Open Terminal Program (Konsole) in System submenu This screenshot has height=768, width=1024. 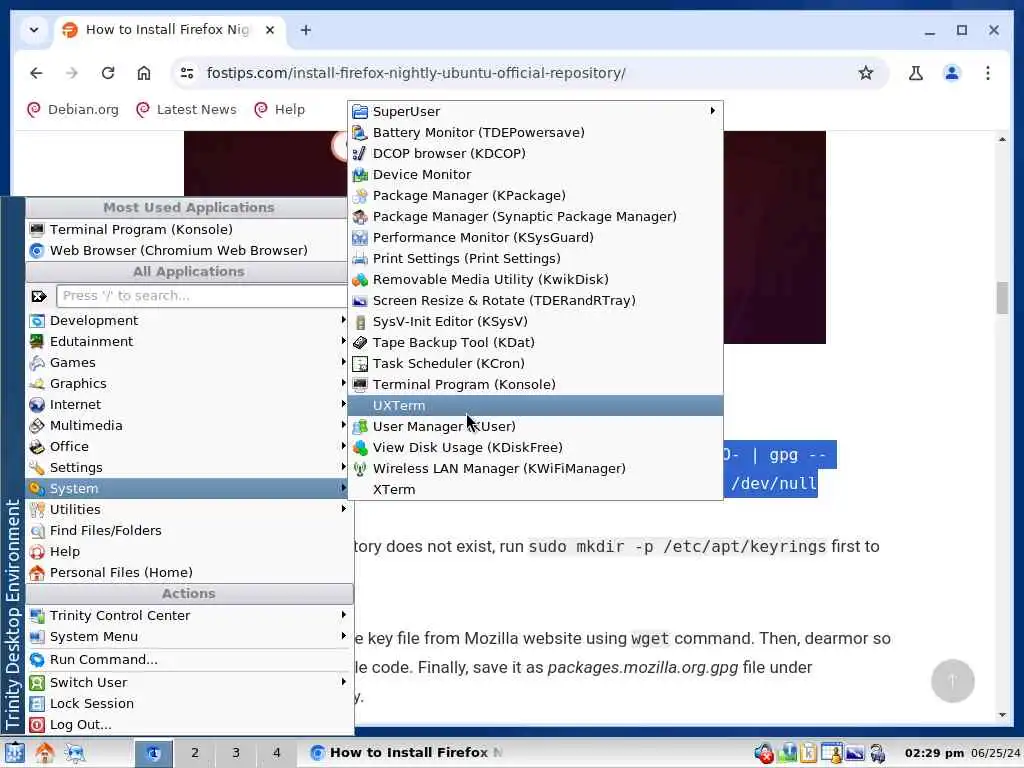click(x=535, y=384)
